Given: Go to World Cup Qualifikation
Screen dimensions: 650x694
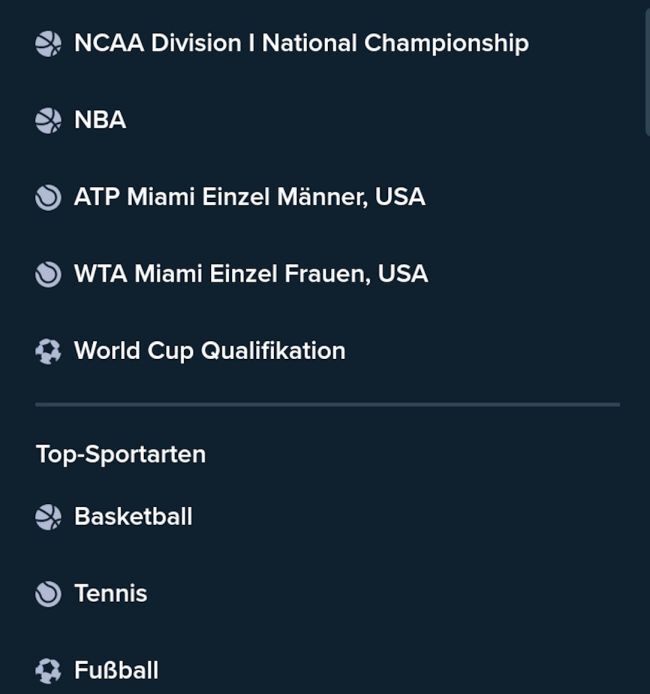Looking at the screenshot, I should [209, 351].
